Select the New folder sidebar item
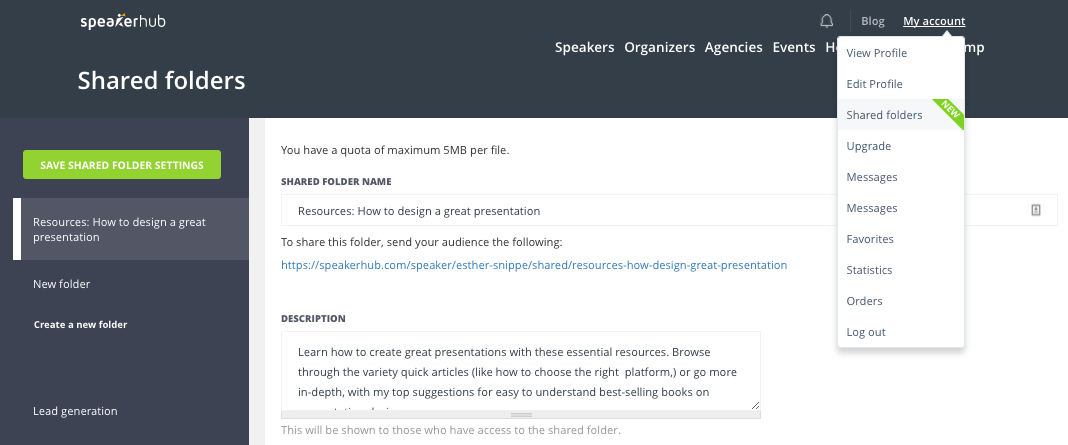Image resolution: width=1068 pixels, height=445 pixels. (x=61, y=284)
